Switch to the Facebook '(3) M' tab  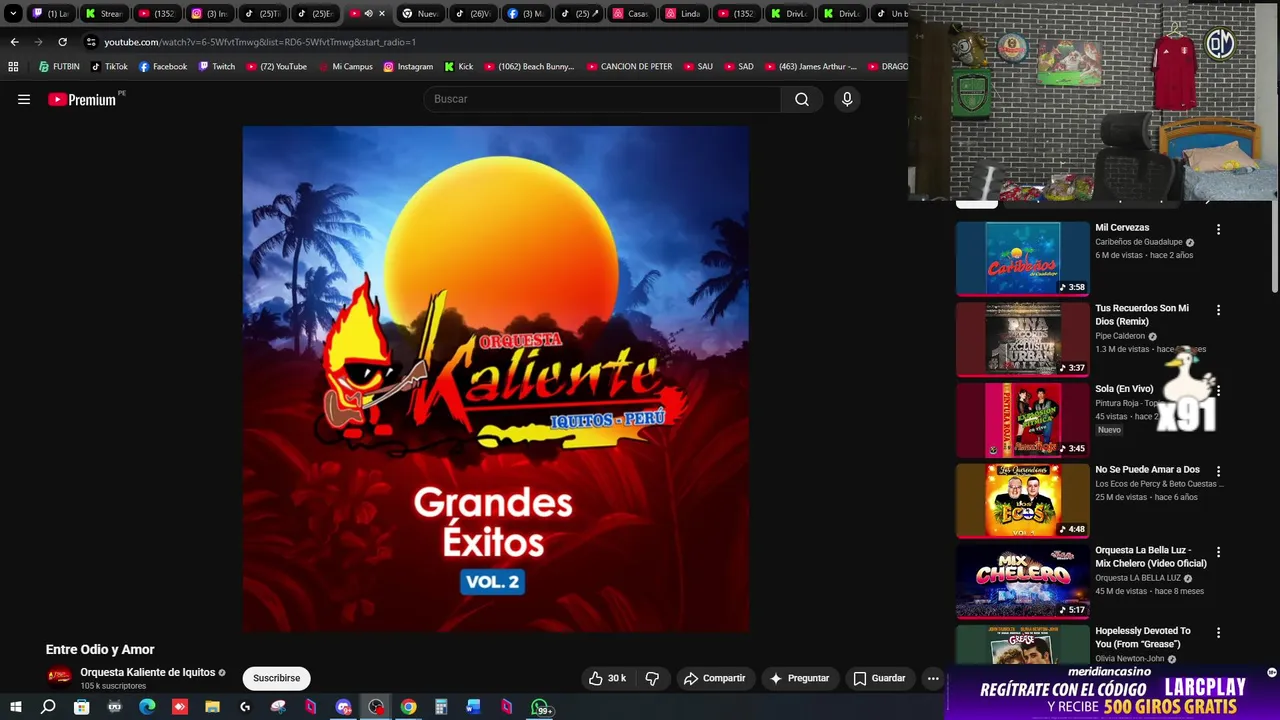[x=525, y=14]
